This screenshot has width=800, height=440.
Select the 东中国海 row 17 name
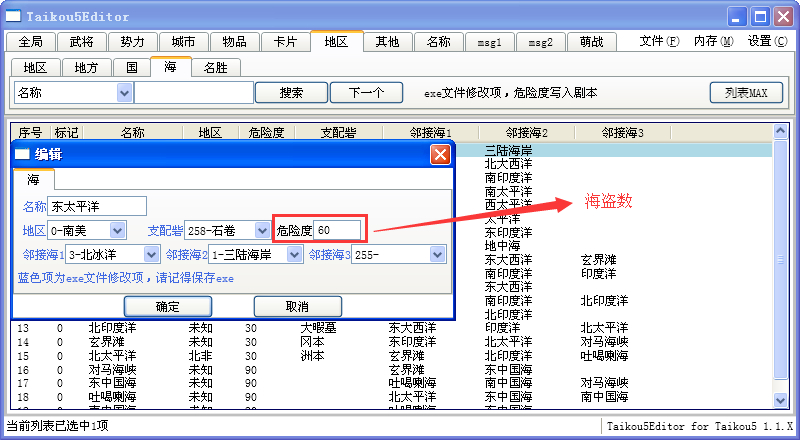(112, 383)
